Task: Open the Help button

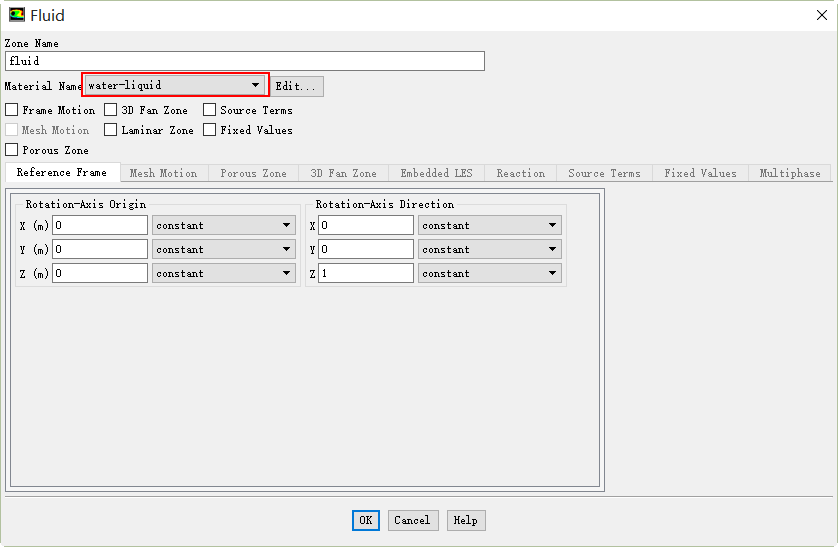Action: tap(466, 520)
